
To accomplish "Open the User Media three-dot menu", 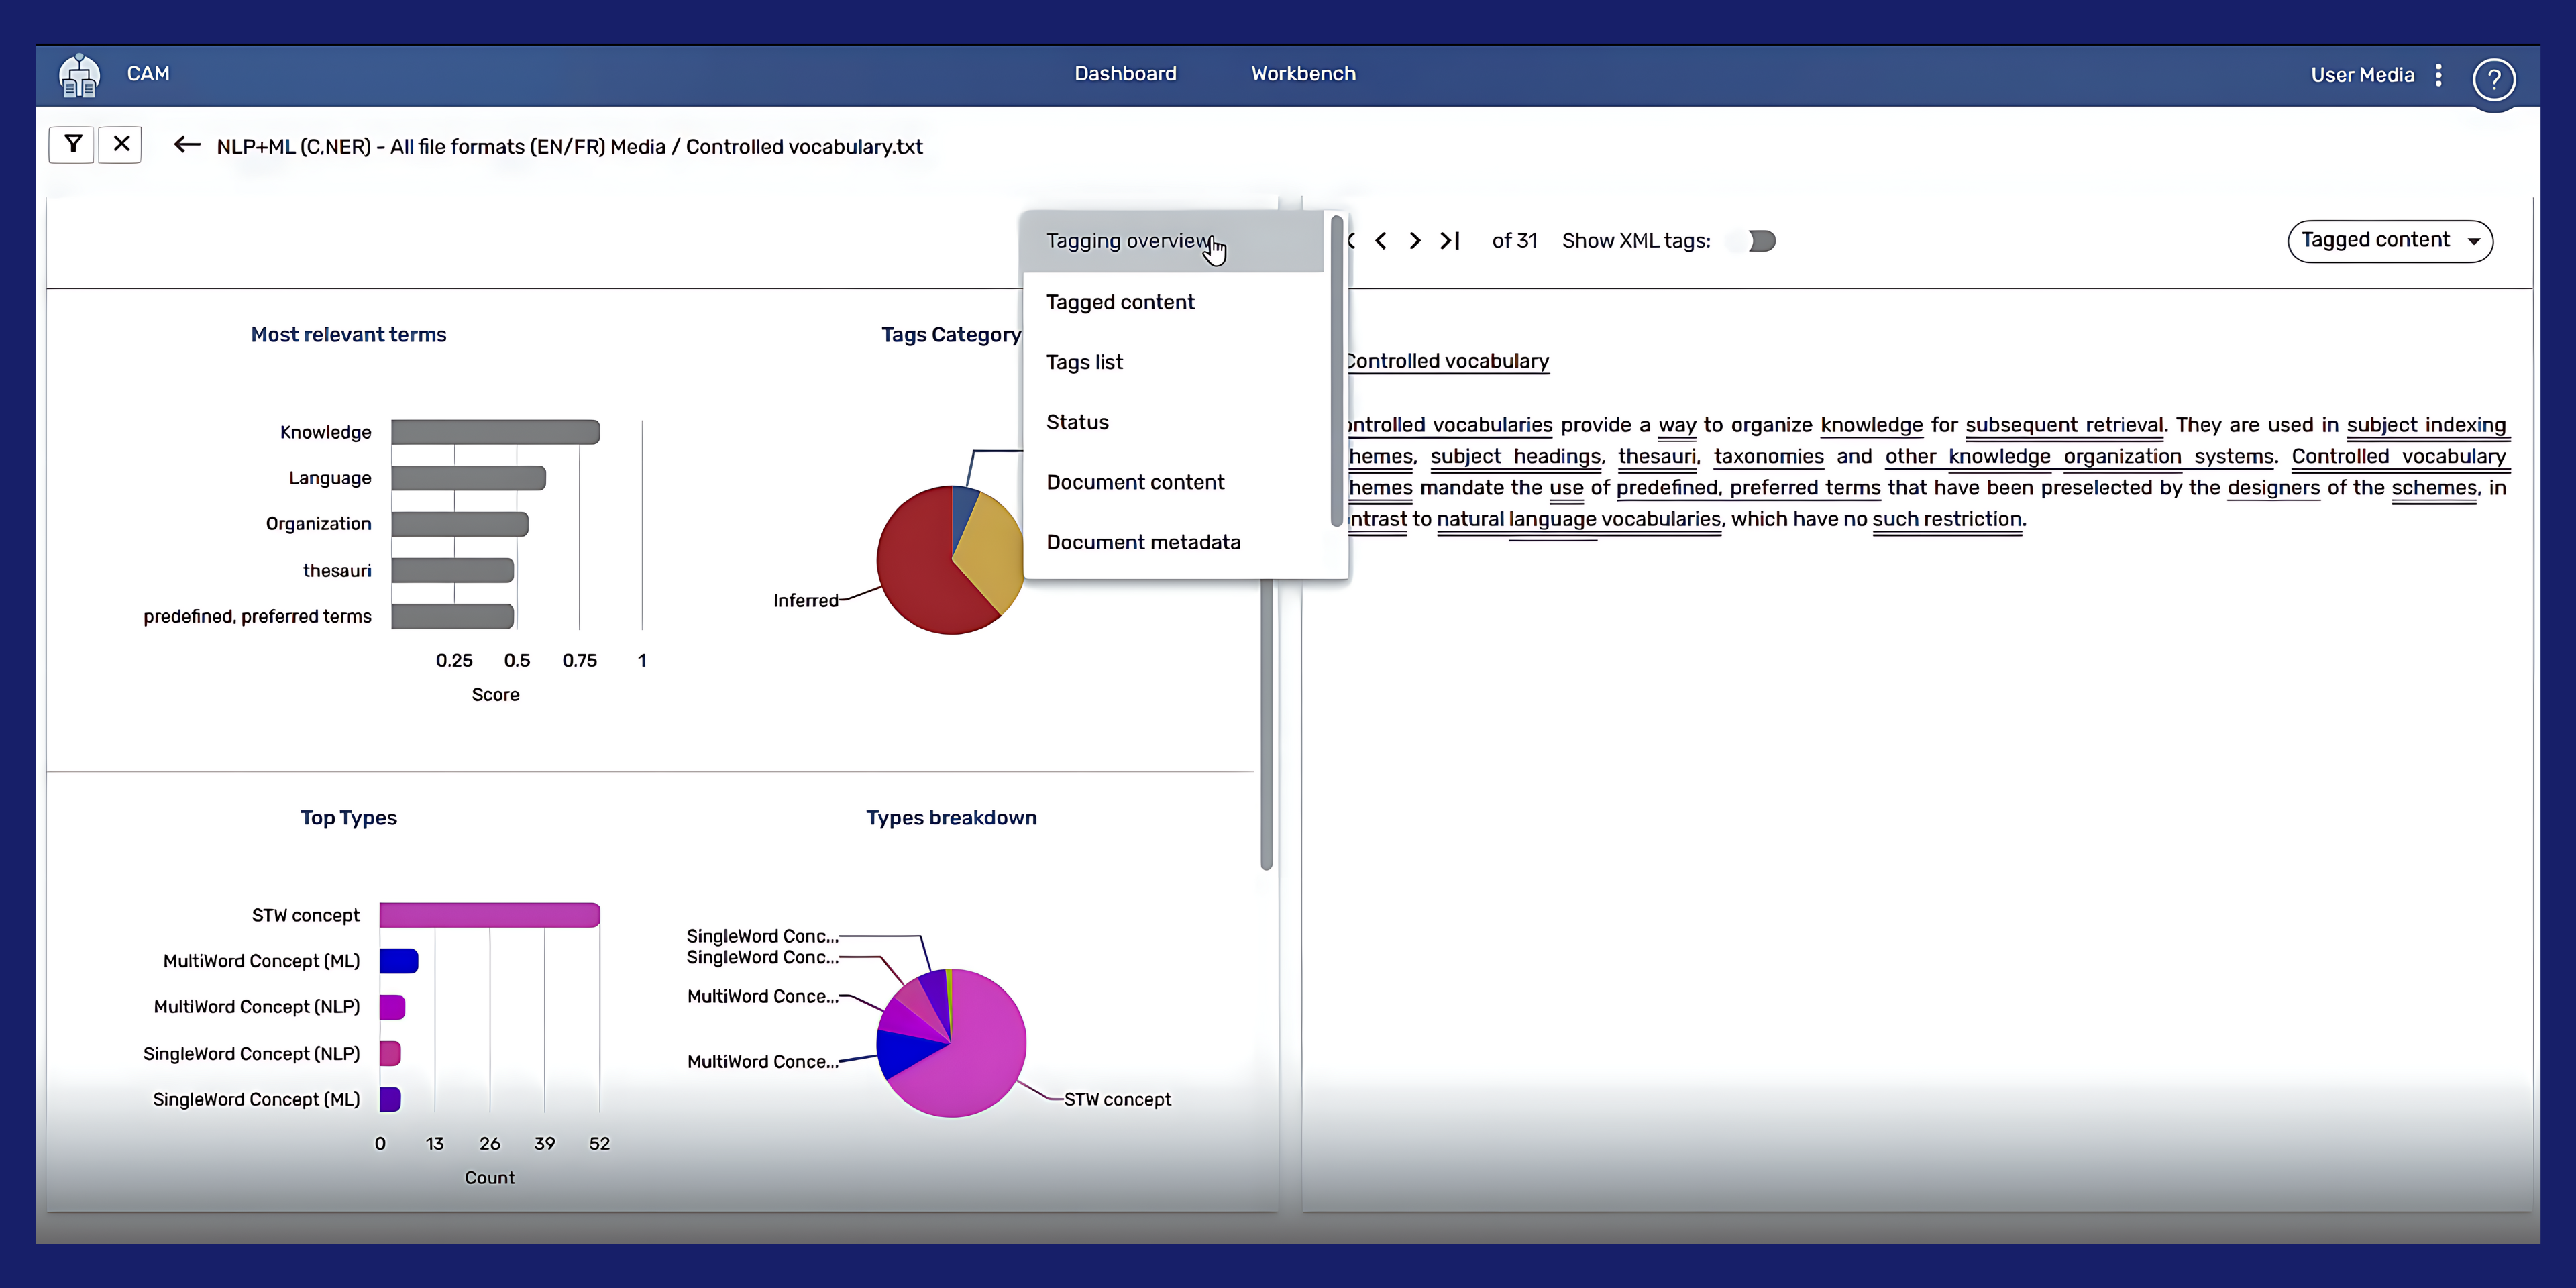I will [2439, 75].
